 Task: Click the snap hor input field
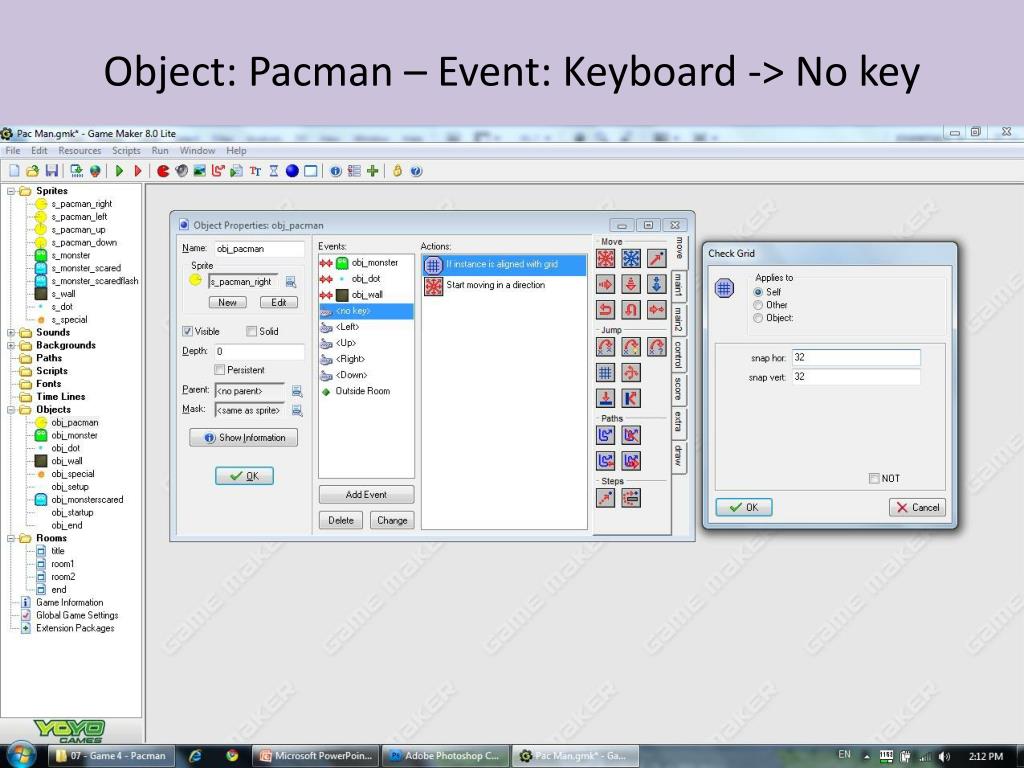tap(856, 357)
